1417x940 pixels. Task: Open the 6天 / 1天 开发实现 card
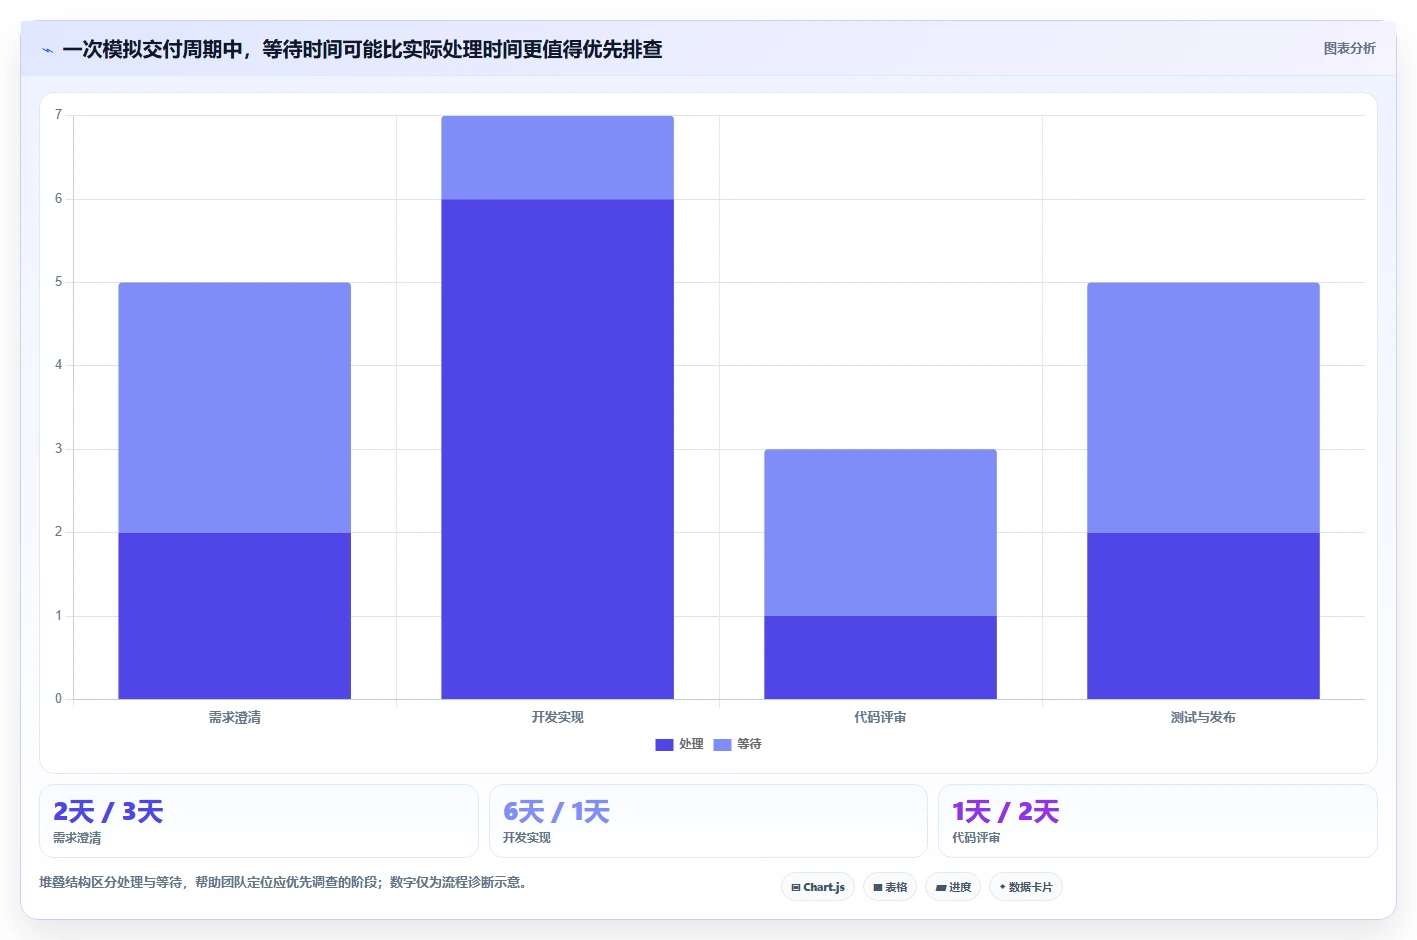click(708, 821)
